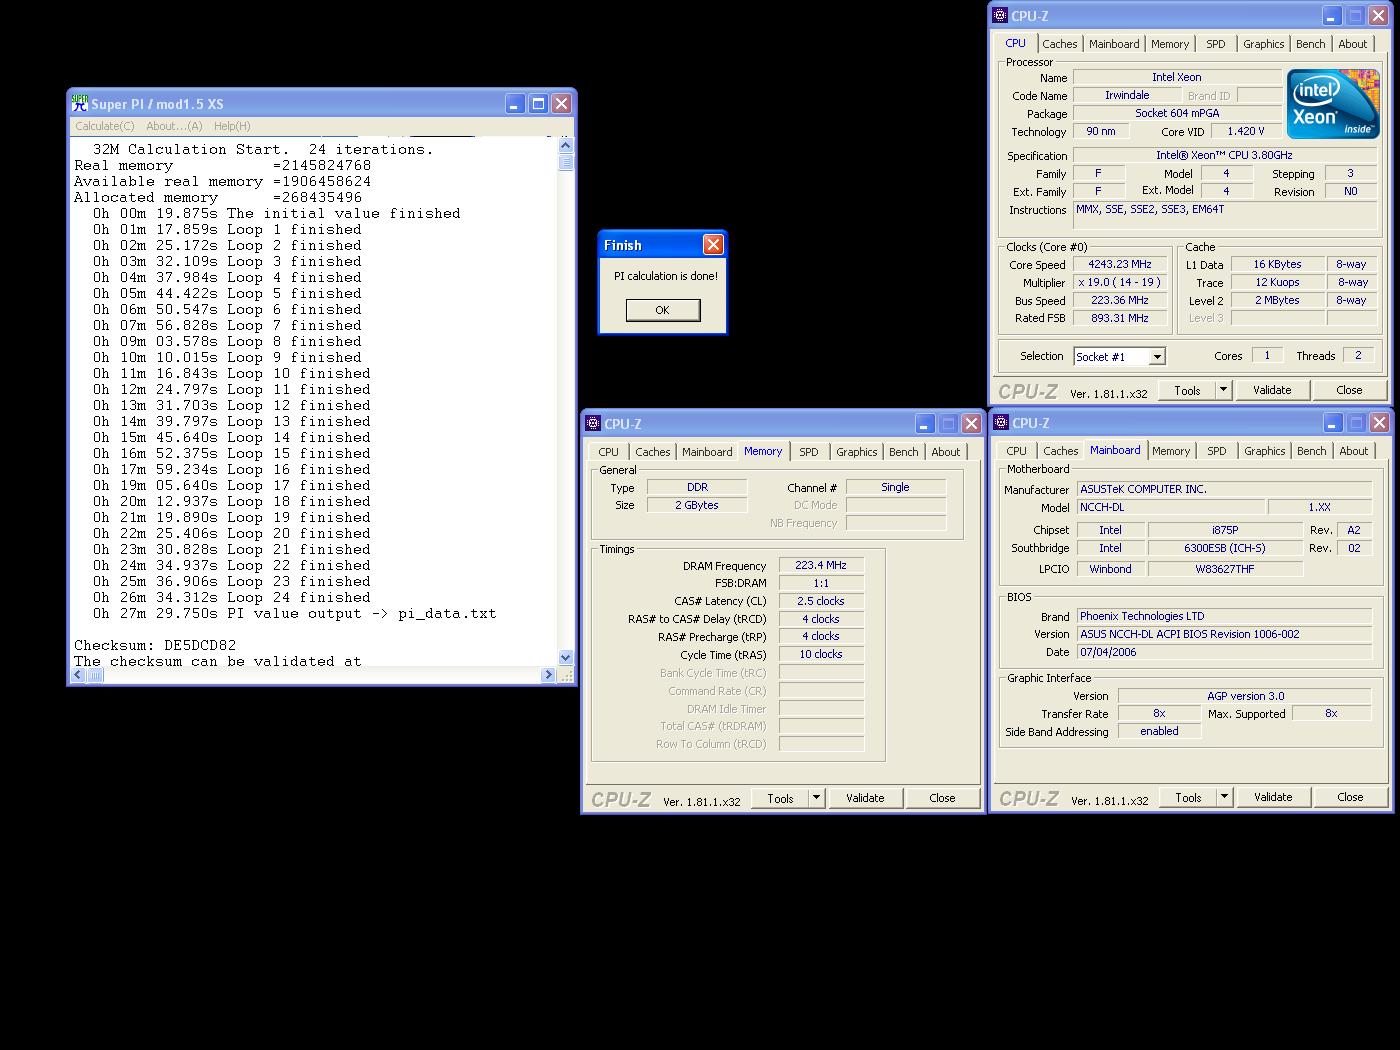The height and width of the screenshot is (1050, 1400).
Task: Click OK in the Finish dialog
Action: point(662,310)
